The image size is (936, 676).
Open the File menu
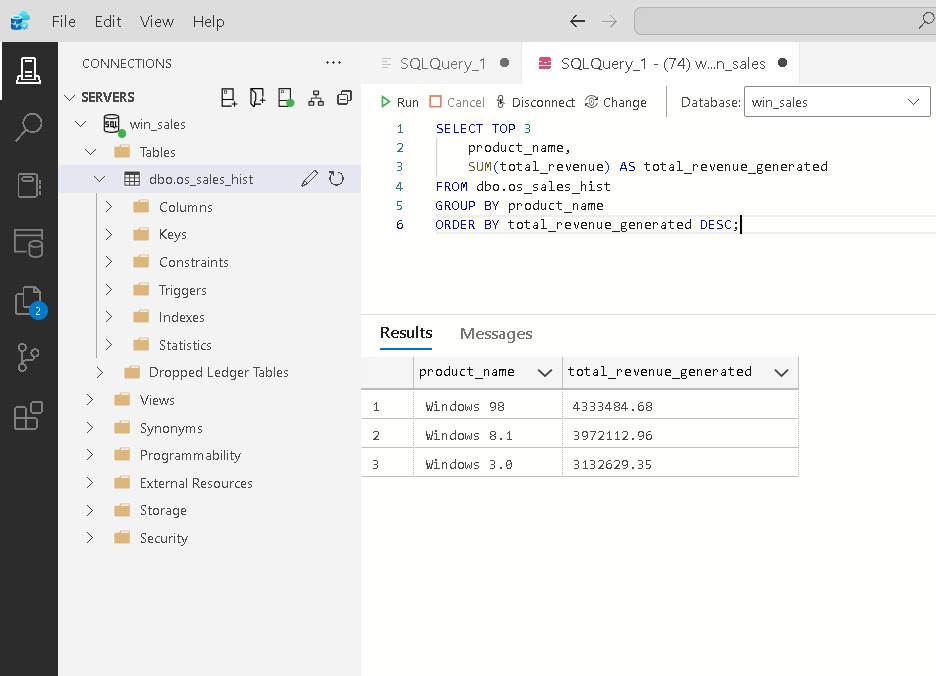click(64, 21)
